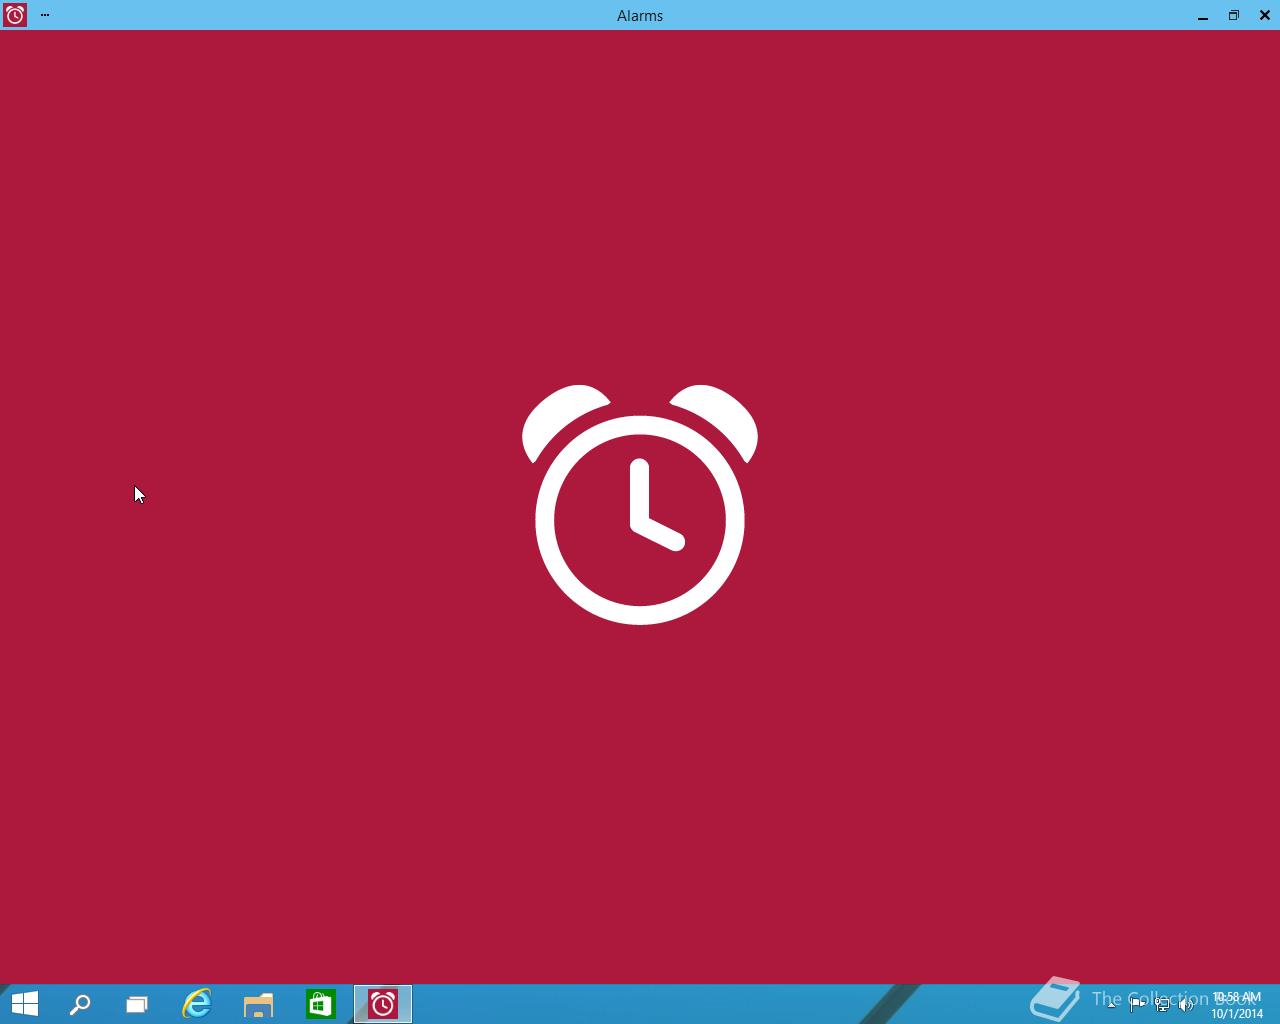The width and height of the screenshot is (1280, 1024).
Task: Open the Windows Store taskbar icon
Action: pos(320,1004)
